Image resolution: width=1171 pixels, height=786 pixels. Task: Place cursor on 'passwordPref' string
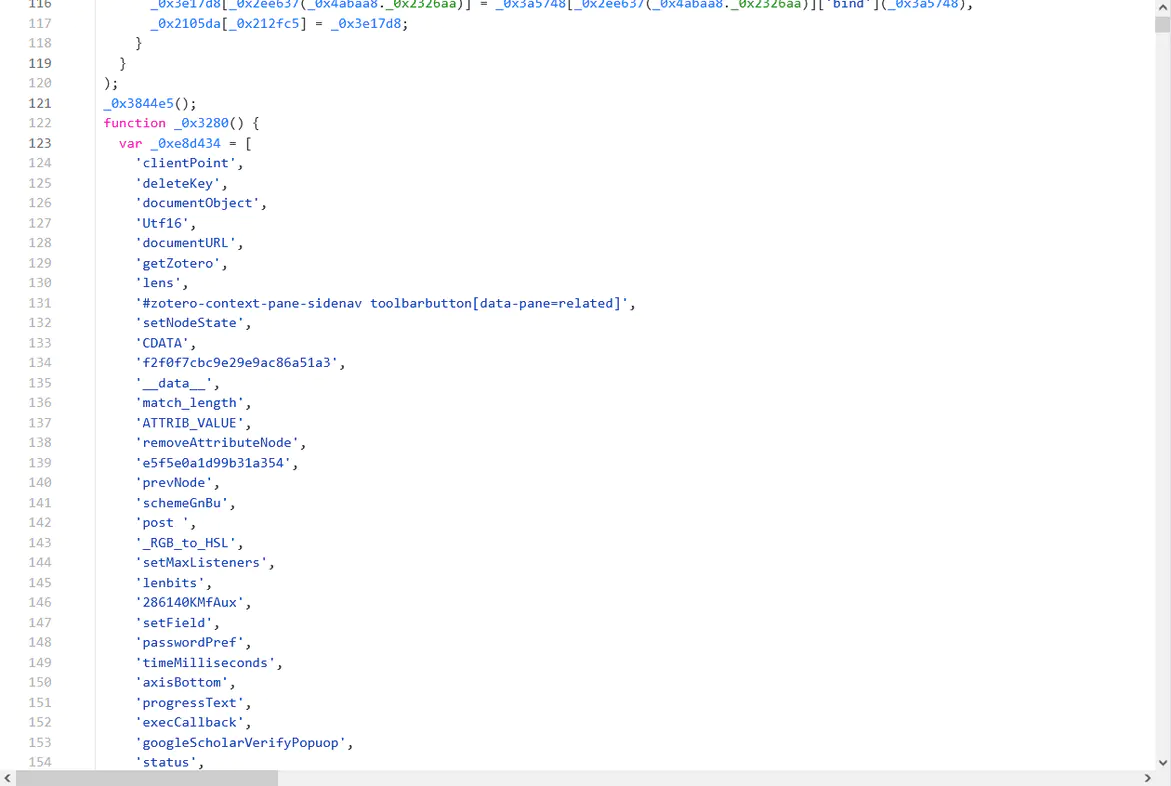click(x=193, y=643)
